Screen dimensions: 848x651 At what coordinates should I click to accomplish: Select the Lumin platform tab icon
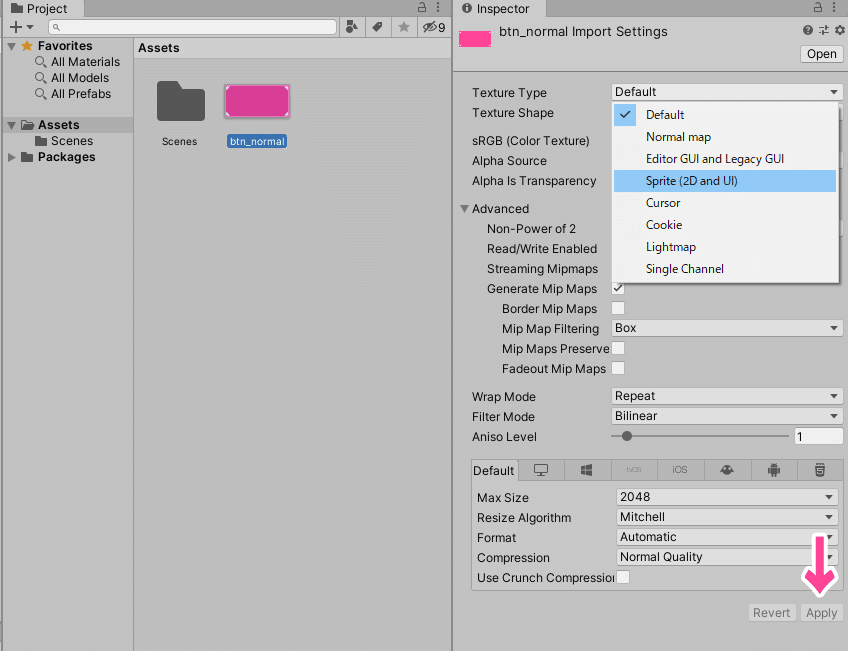click(x=727, y=470)
